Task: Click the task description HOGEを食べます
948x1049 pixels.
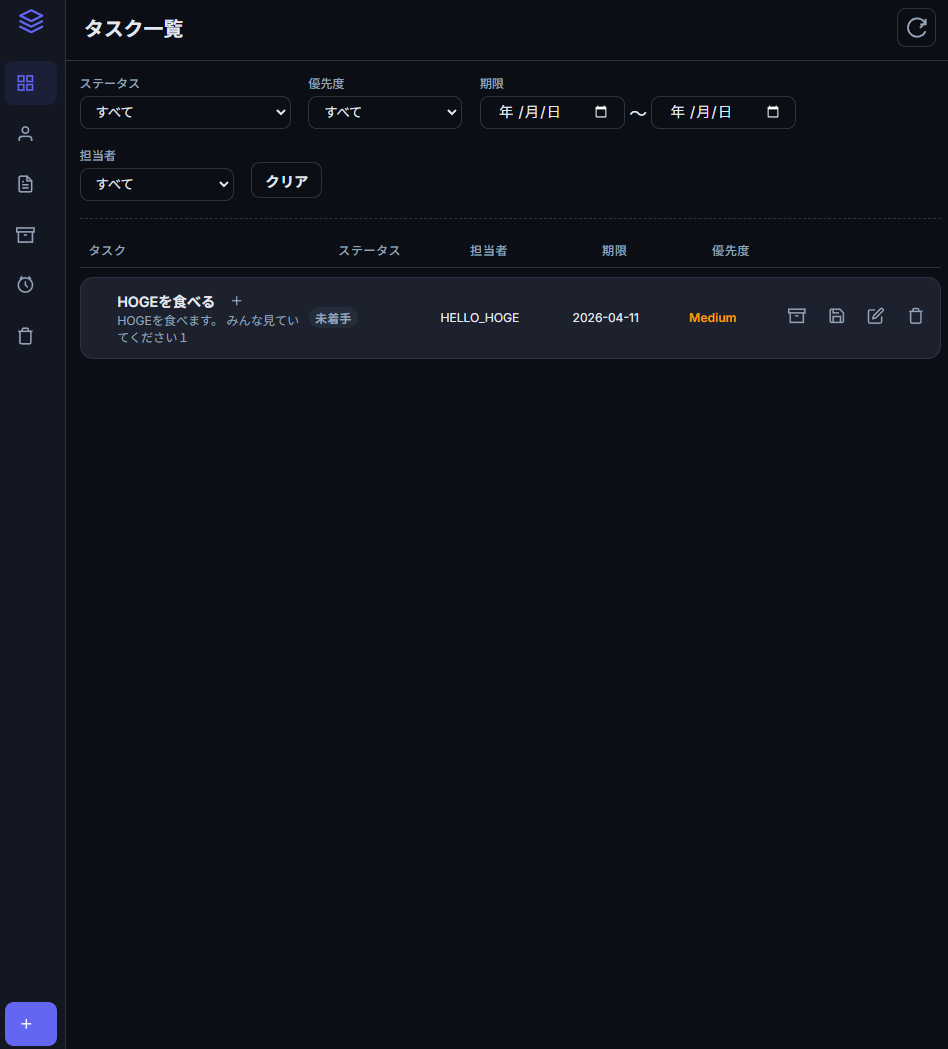Action: [x=208, y=329]
